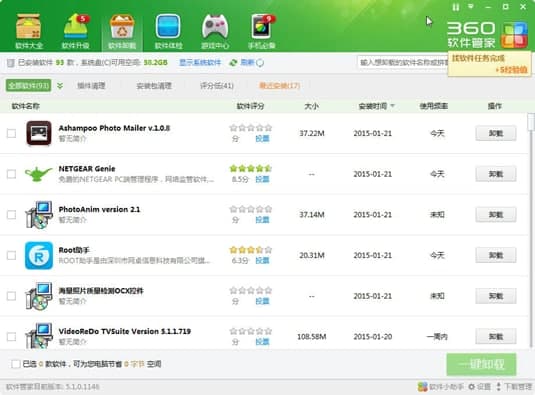The height and width of the screenshot is (395, 535).
Task: Tick checkbox for Ashampoo Photo Mailer
Action: pyautogui.click(x=11, y=133)
